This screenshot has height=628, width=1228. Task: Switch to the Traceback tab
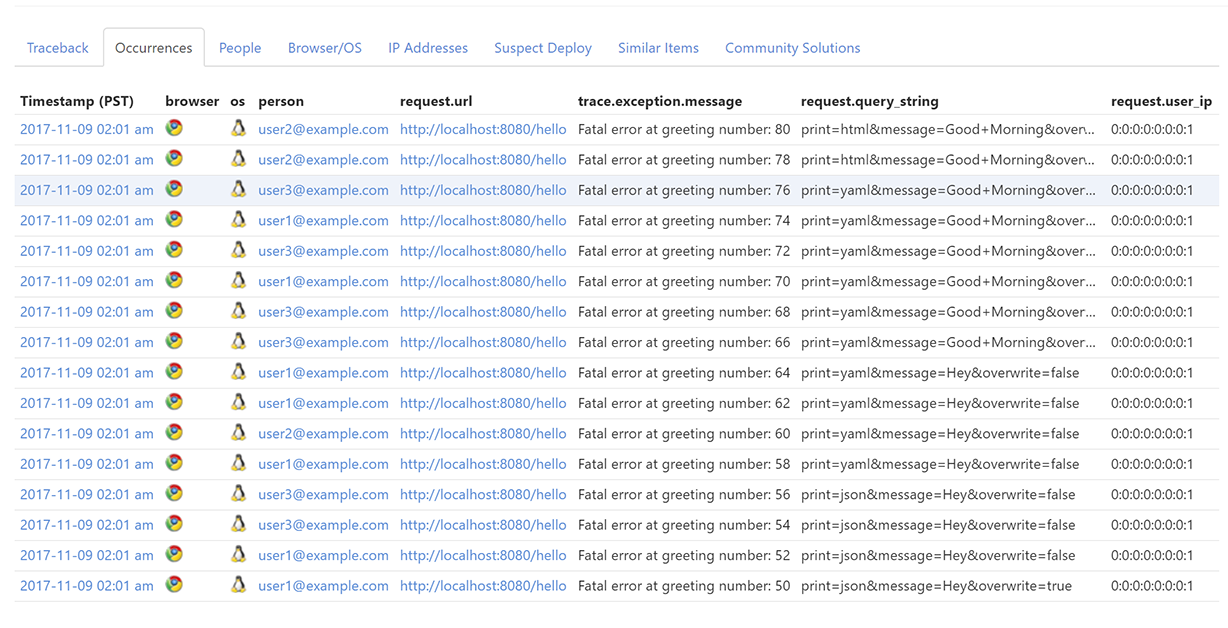click(x=57, y=47)
